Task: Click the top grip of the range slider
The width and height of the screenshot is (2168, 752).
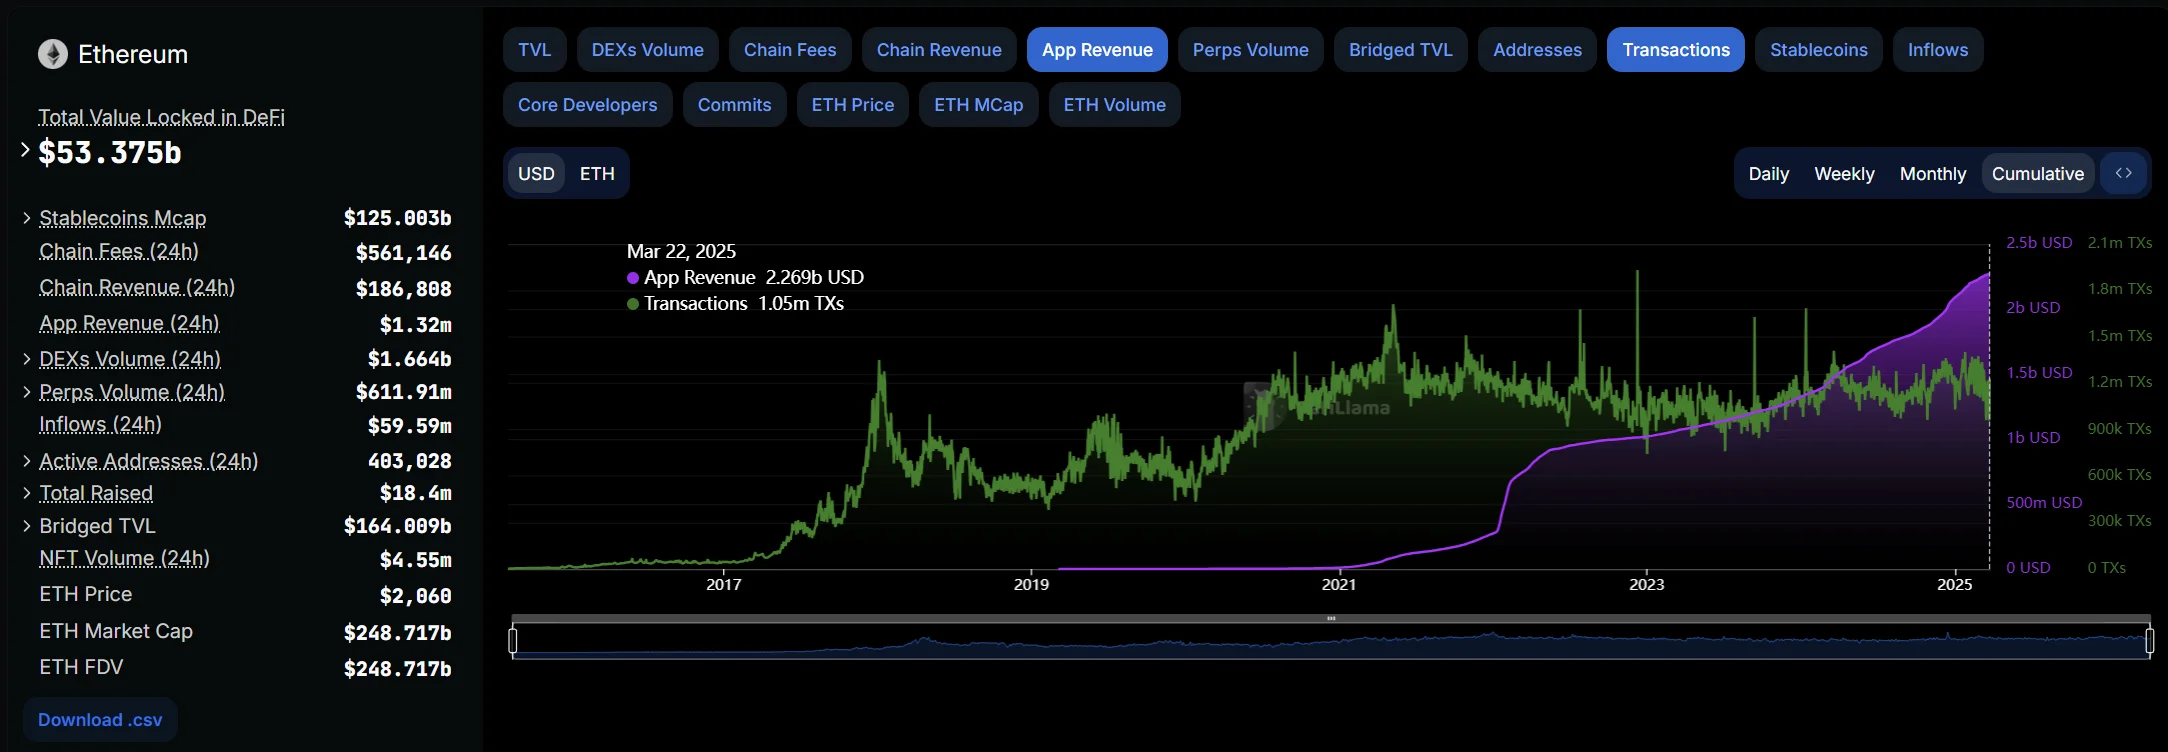Action: 1331,619
